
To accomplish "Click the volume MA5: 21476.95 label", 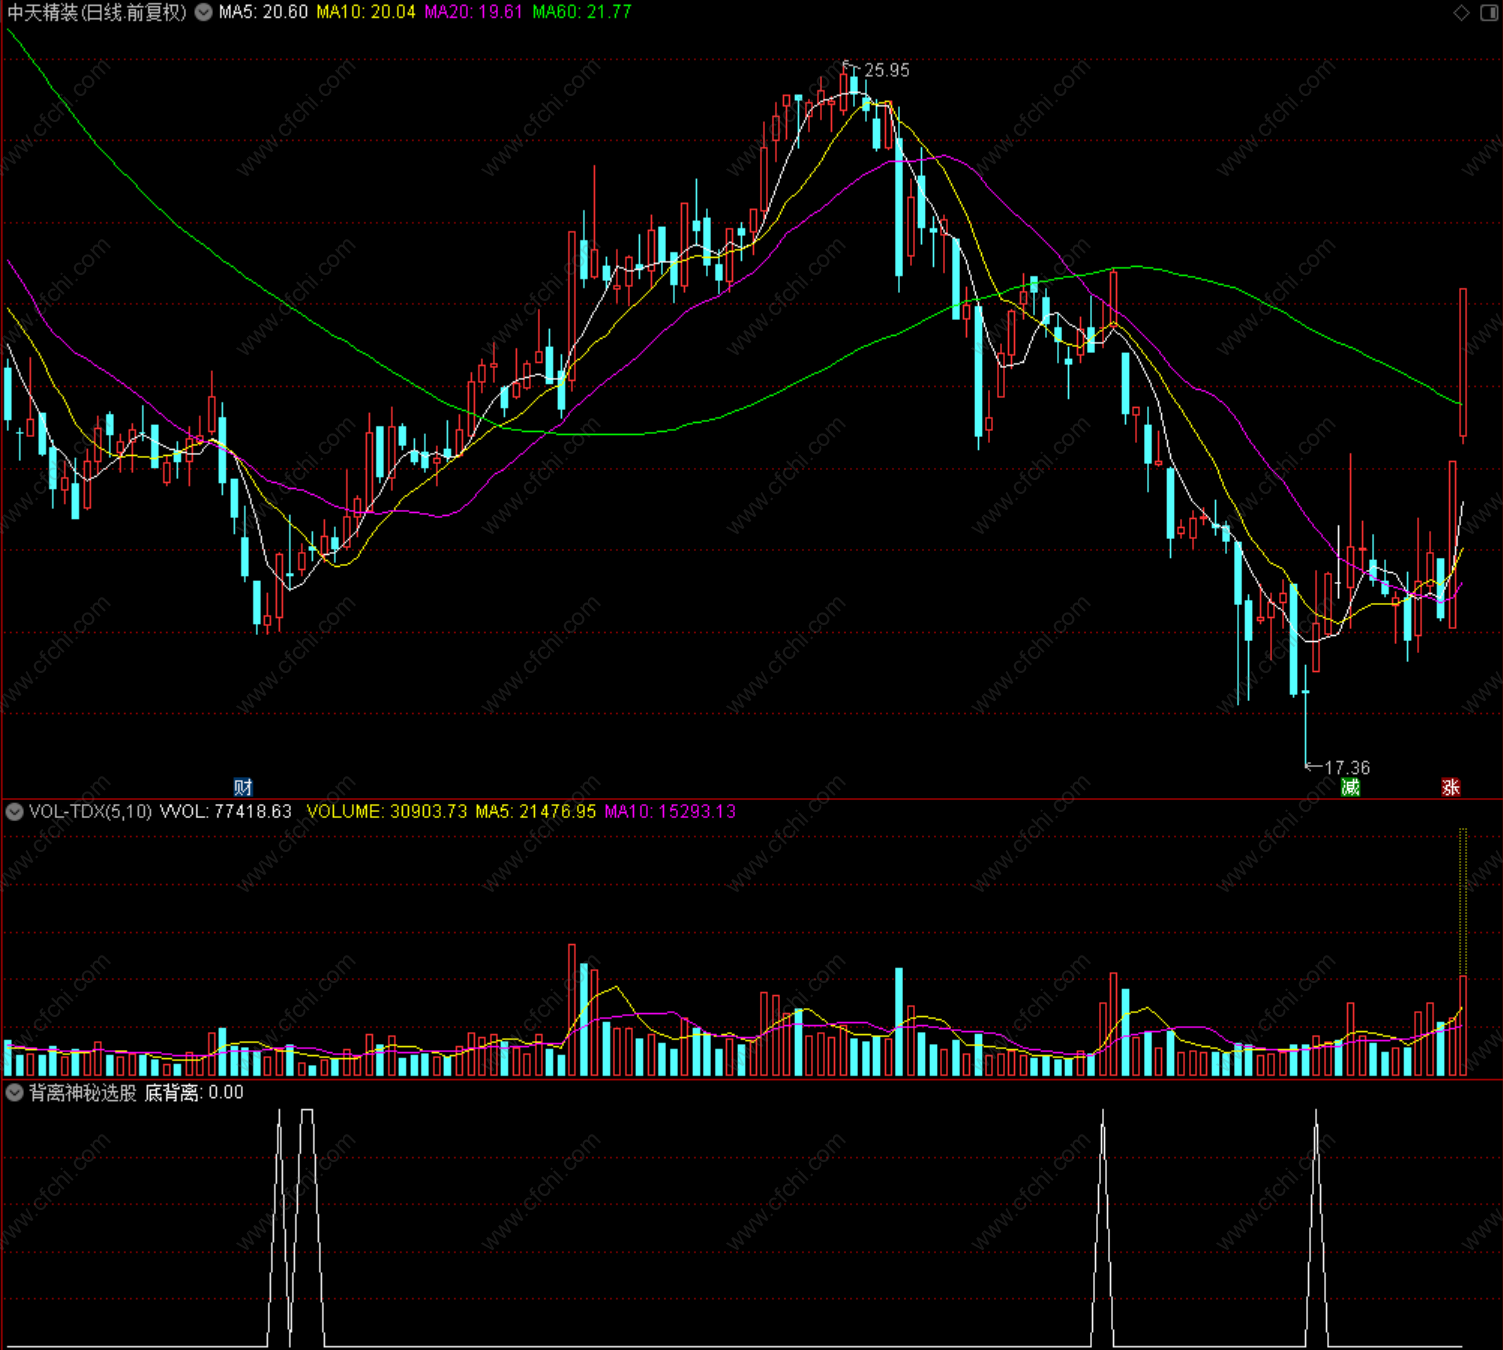I will coord(536,811).
